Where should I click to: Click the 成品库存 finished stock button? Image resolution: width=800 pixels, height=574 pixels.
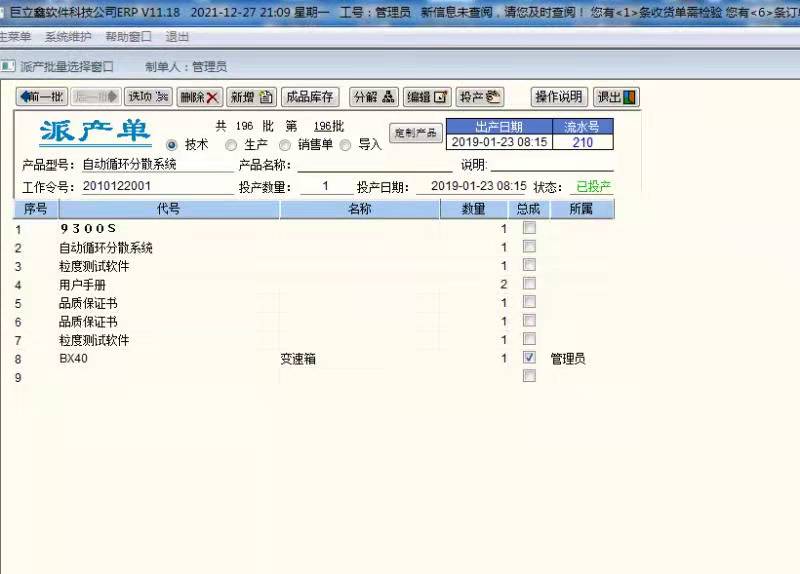(x=310, y=97)
